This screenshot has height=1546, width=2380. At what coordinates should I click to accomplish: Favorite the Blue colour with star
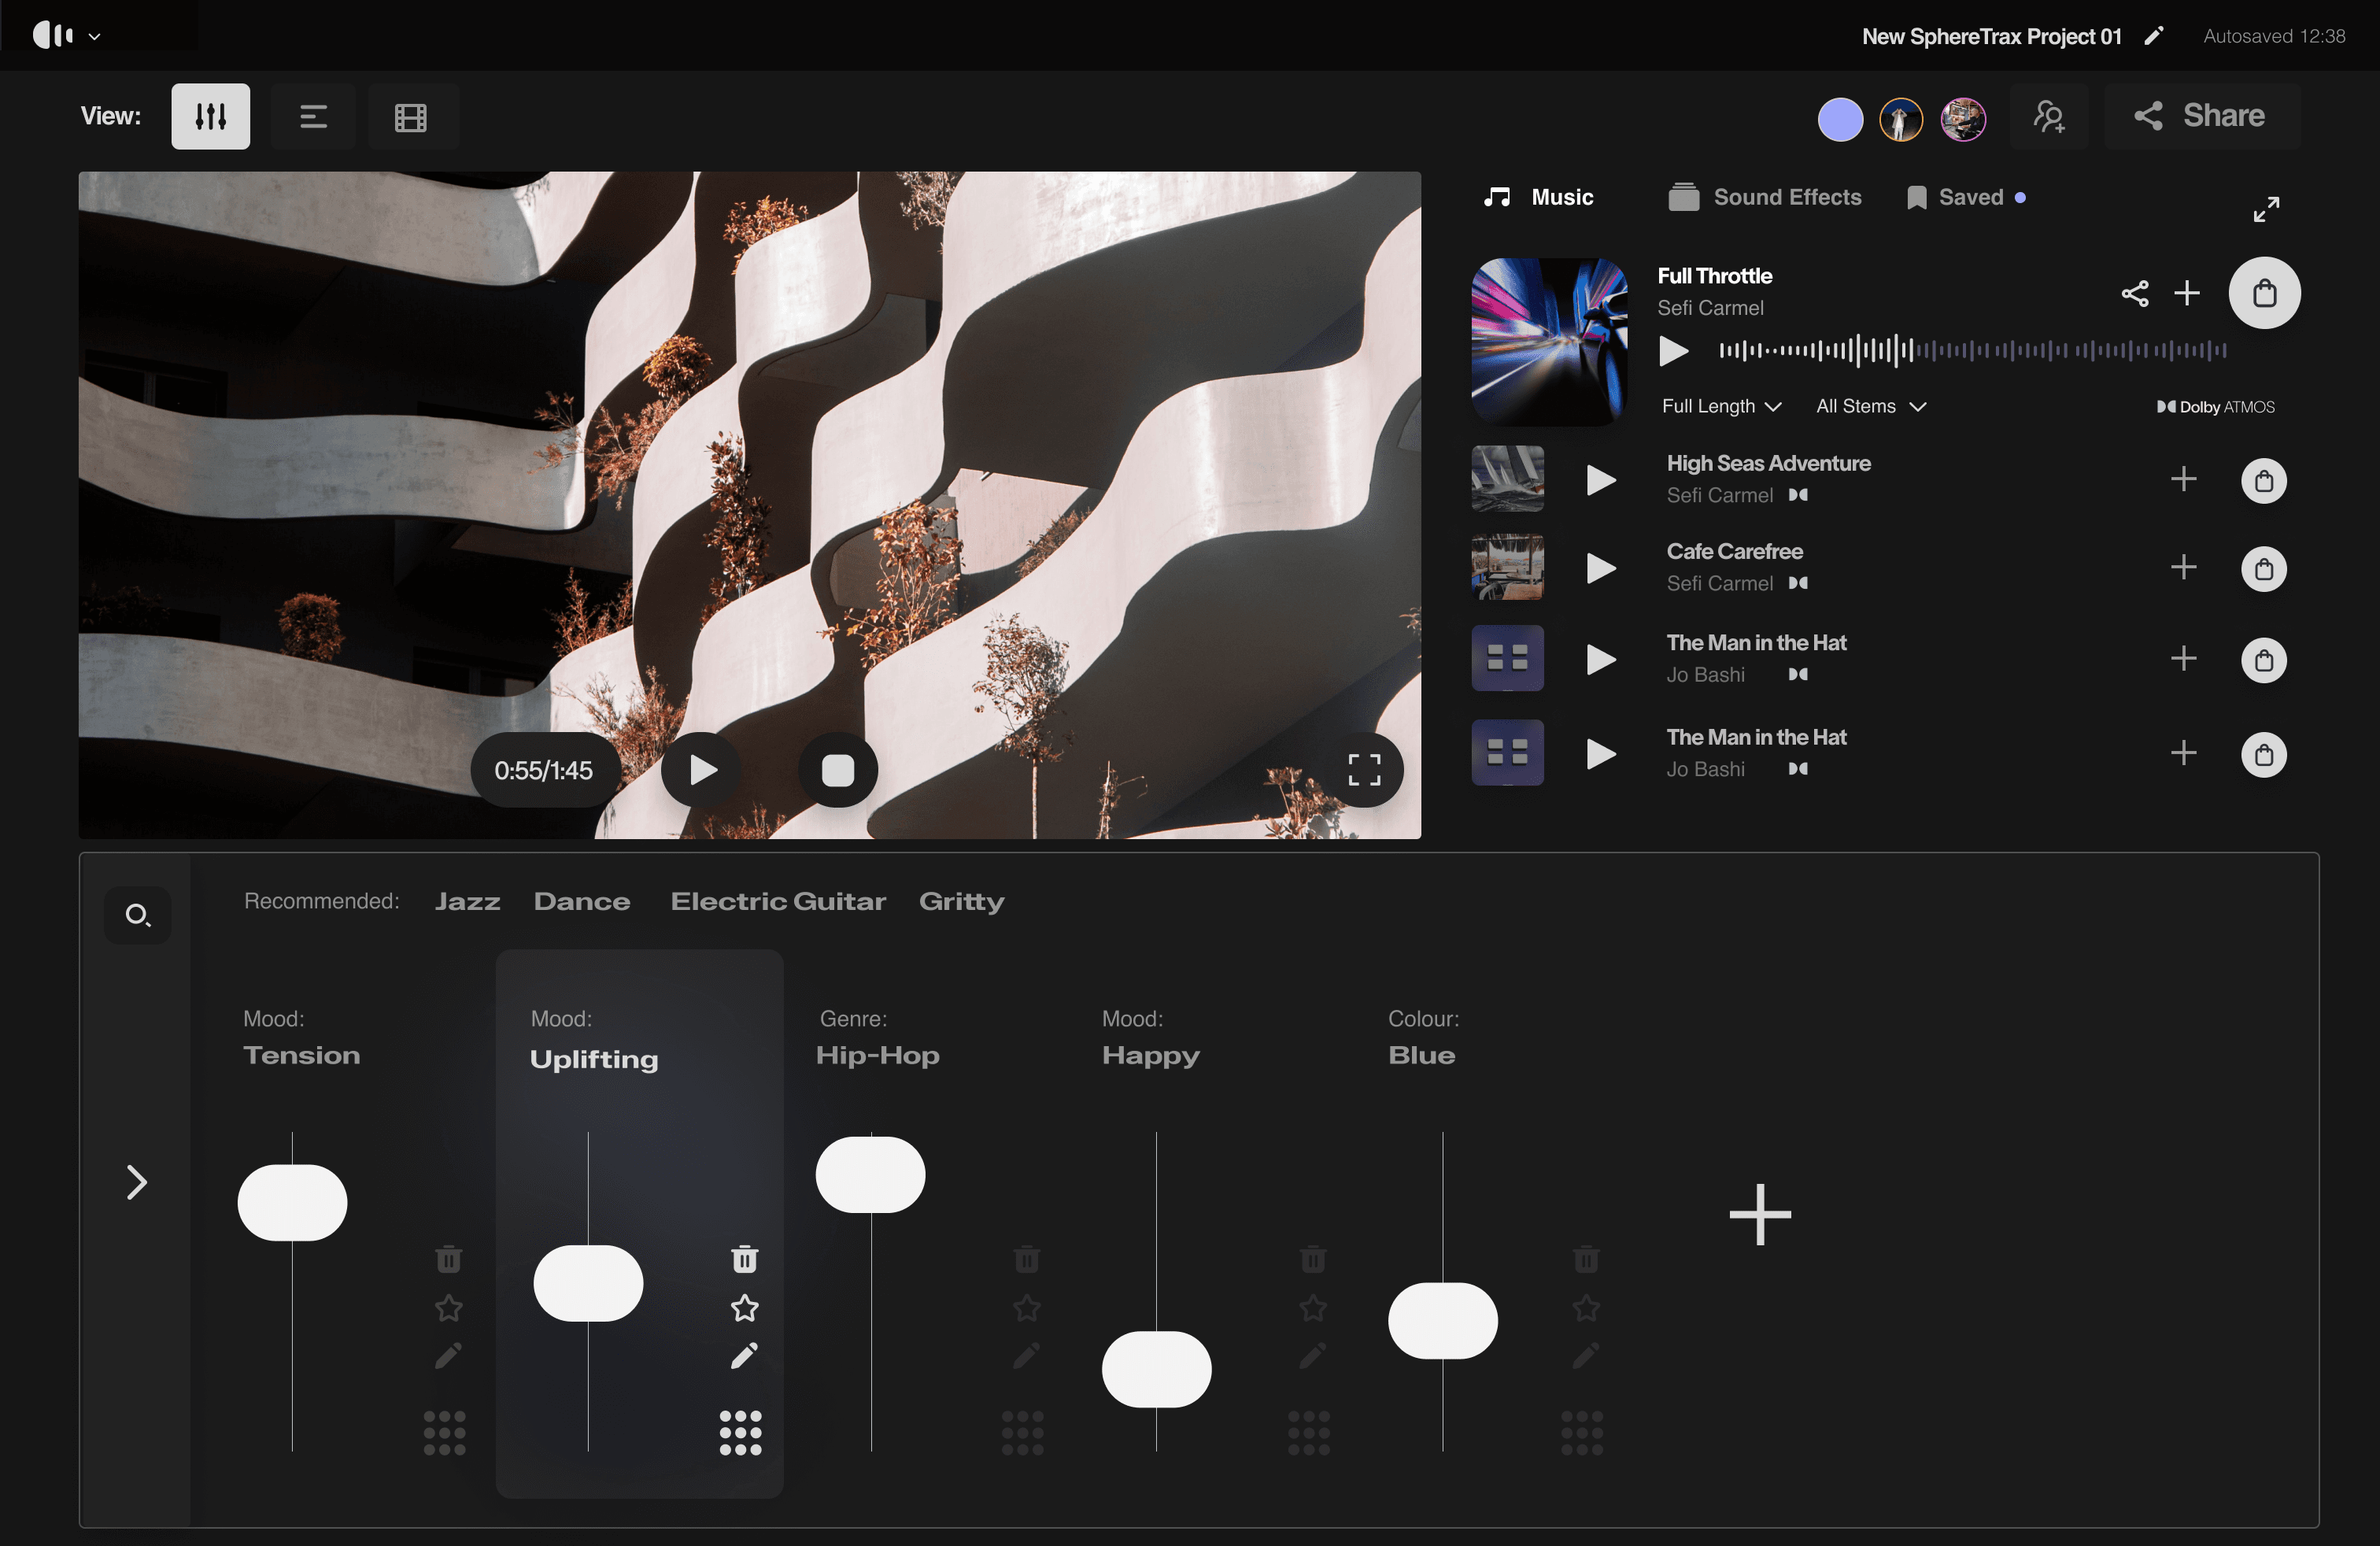pyautogui.click(x=1586, y=1308)
